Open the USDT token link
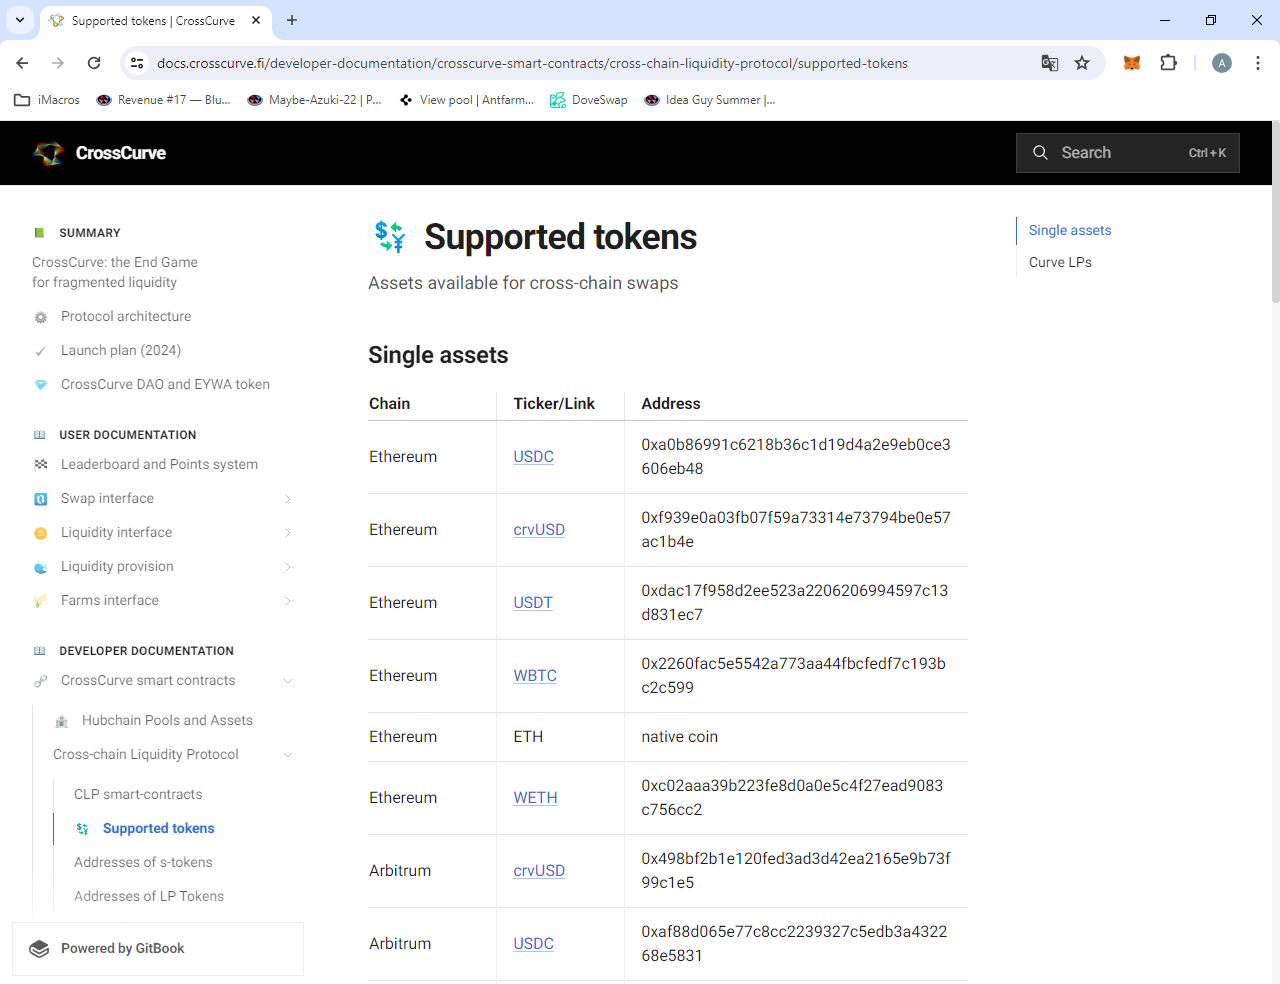 click(533, 603)
